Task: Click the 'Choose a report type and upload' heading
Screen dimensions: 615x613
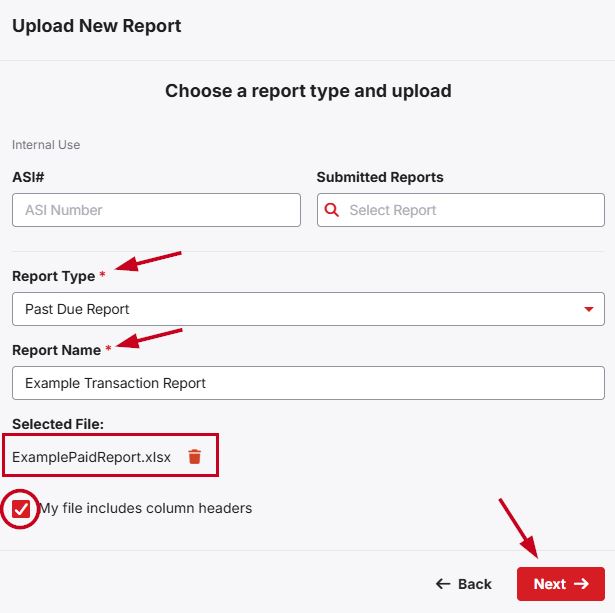Action: pos(308,91)
